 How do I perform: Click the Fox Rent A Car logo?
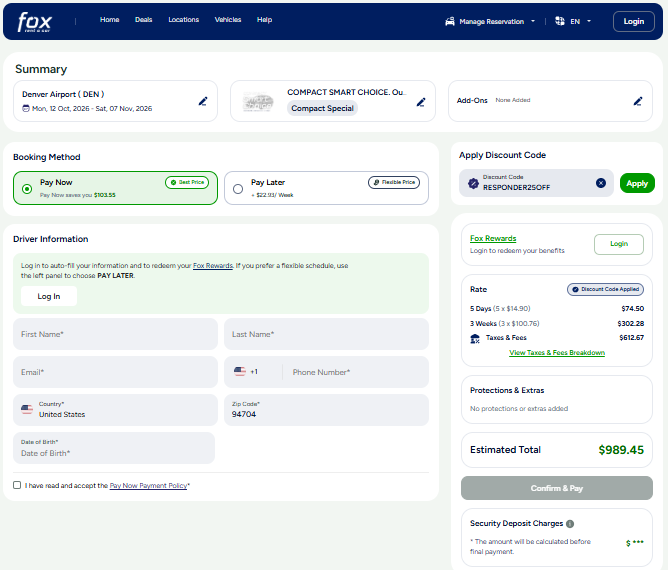click(x=35, y=22)
